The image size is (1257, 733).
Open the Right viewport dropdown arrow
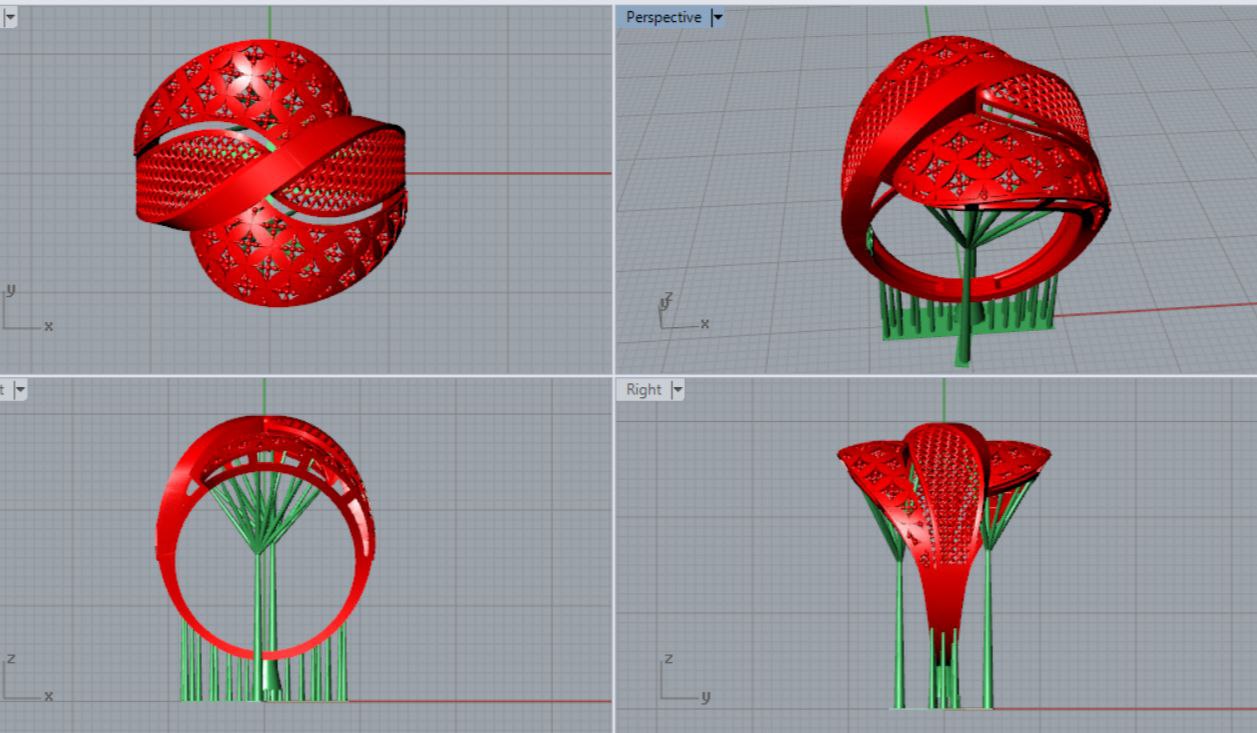point(677,389)
